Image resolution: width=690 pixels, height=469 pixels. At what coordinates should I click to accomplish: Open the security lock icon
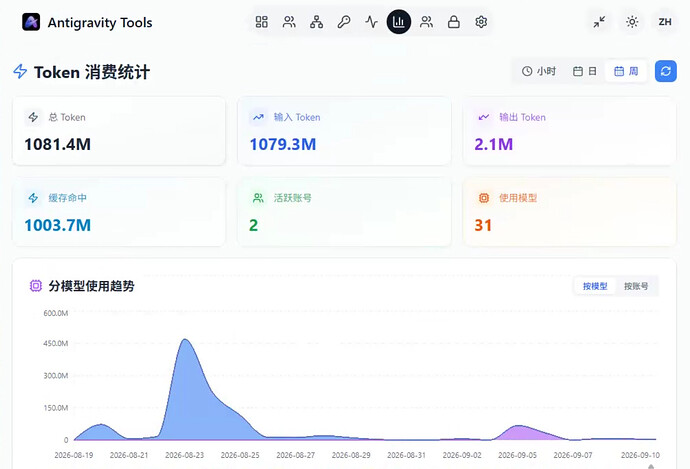454,22
